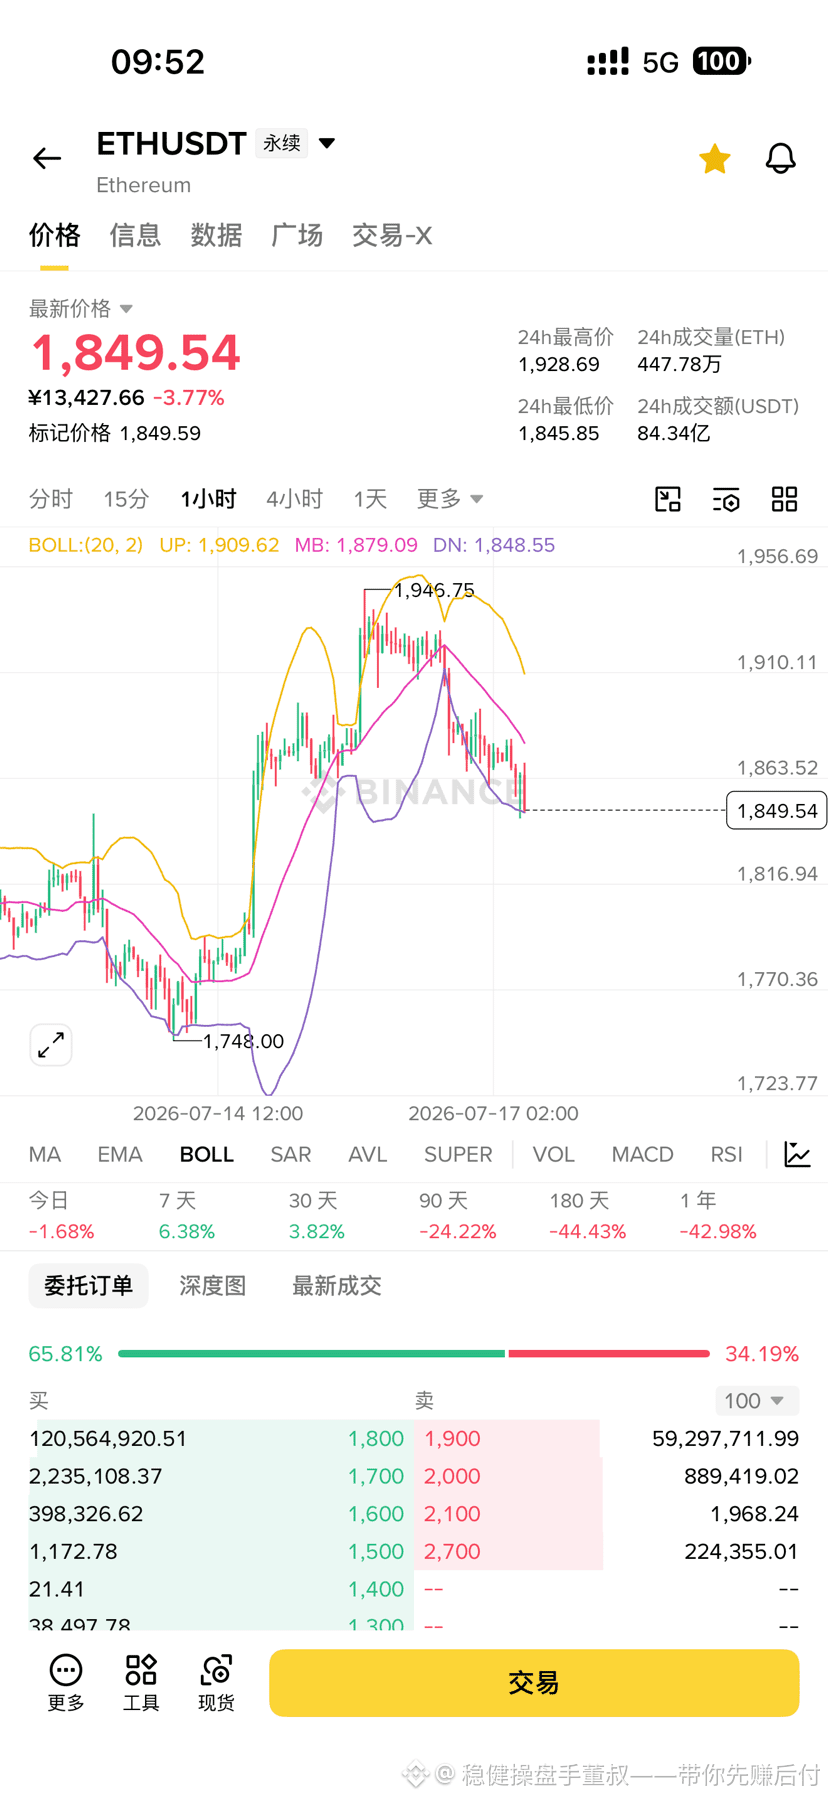Select the 2,700 sell price row
Viewport: 828px width, 1800px height.
(607, 1552)
